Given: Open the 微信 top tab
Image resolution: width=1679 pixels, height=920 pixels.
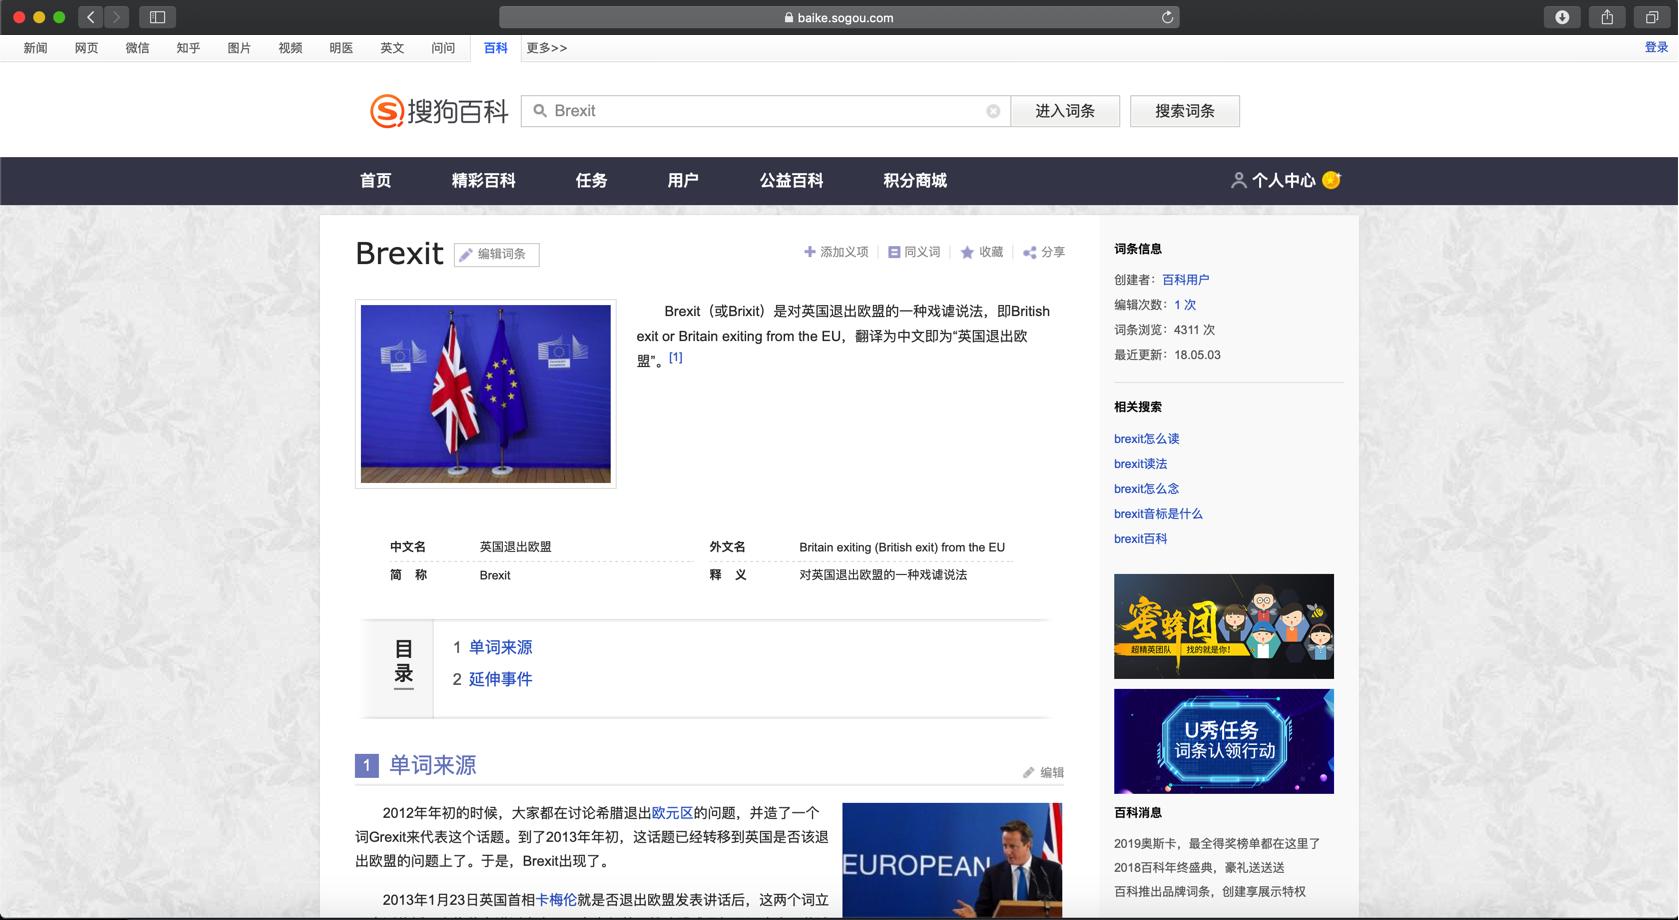Looking at the screenshot, I should (x=138, y=48).
